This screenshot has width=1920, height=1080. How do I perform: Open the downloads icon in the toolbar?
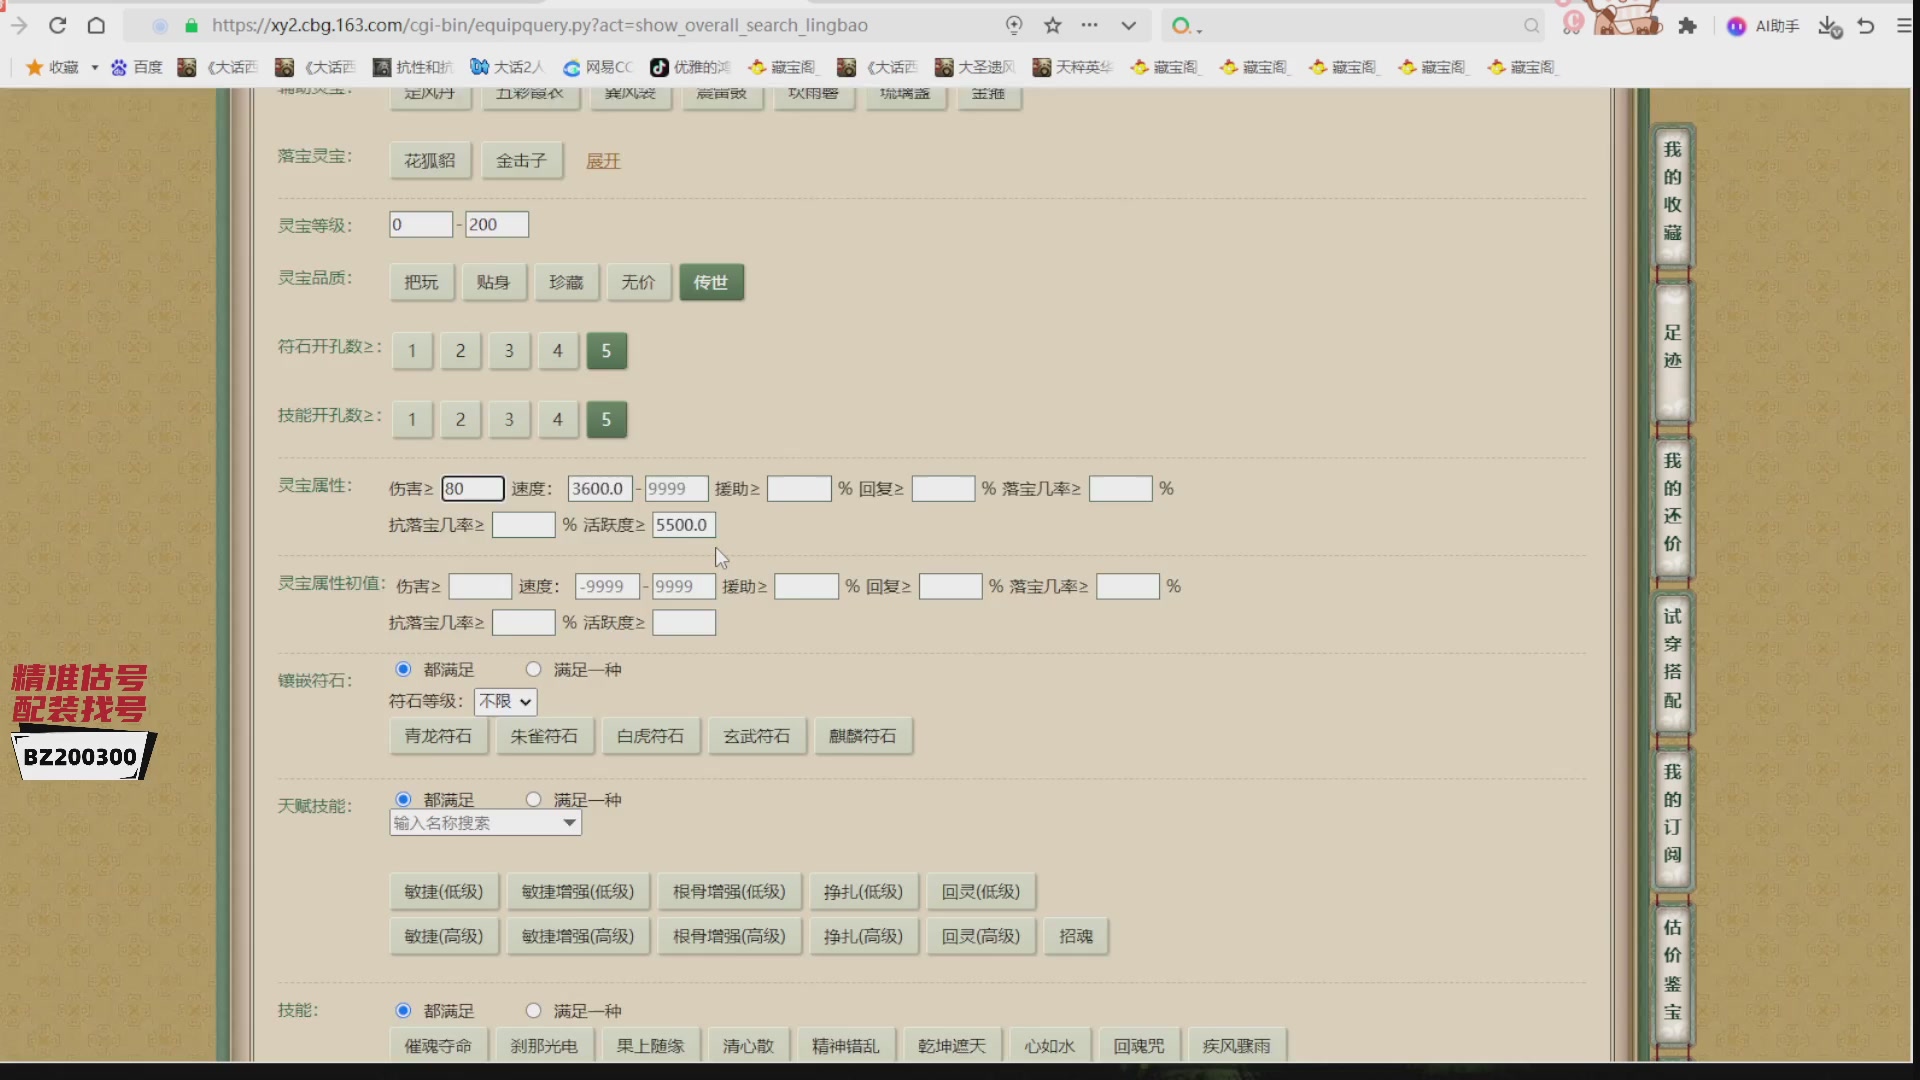click(1829, 26)
